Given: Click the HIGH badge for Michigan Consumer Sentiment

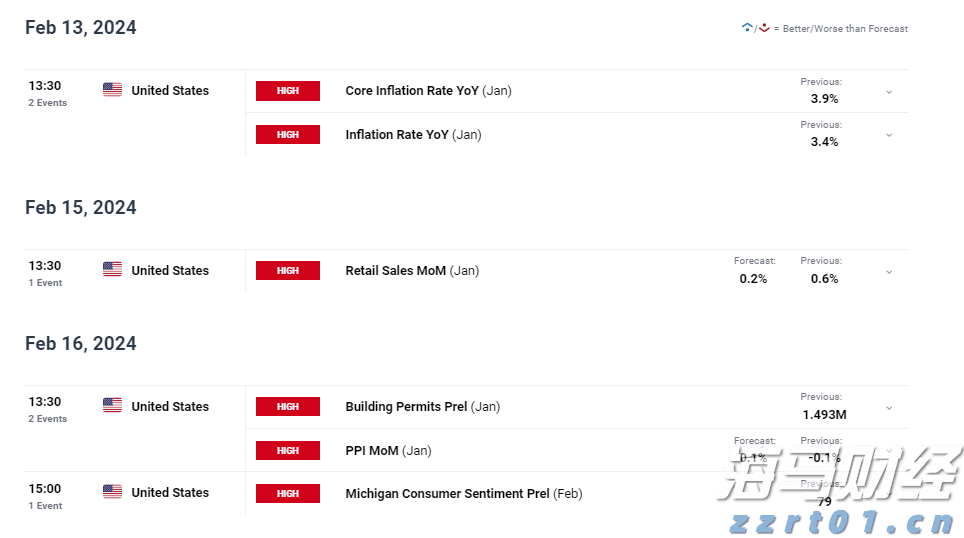Looking at the screenshot, I should tap(288, 494).
